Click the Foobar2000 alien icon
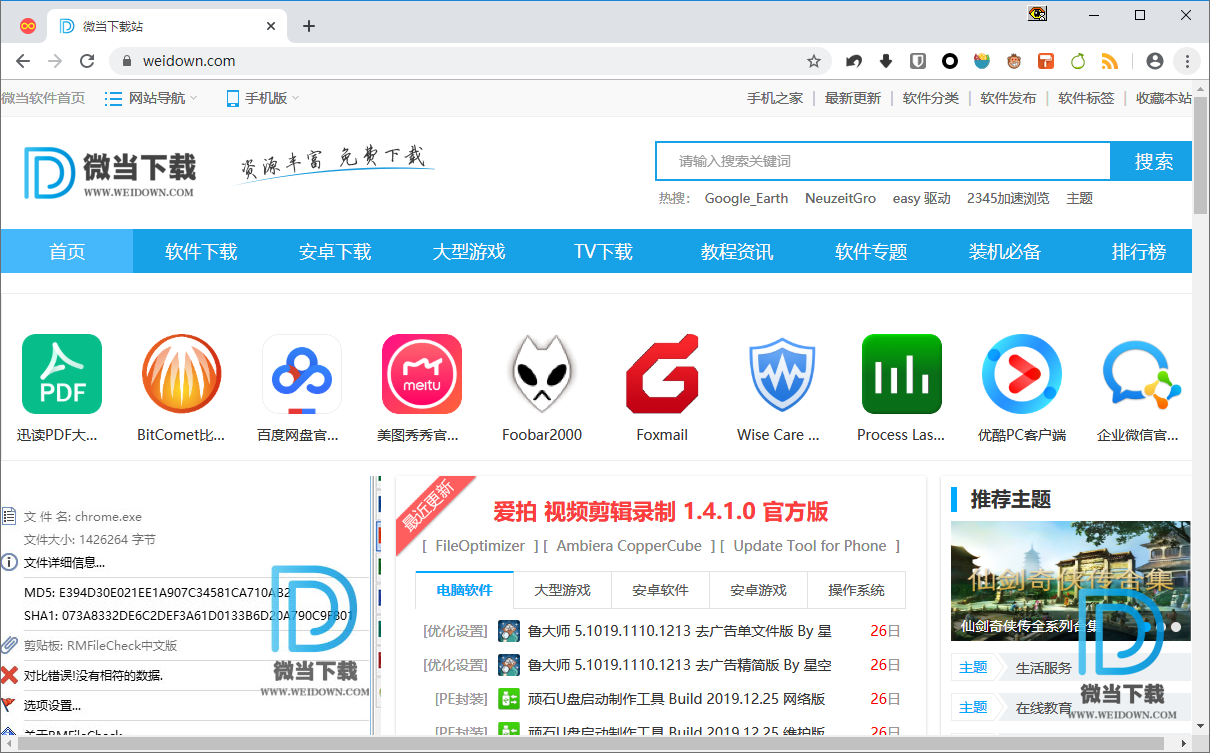This screenshot has width=1210, height=753. pos(541,374)
